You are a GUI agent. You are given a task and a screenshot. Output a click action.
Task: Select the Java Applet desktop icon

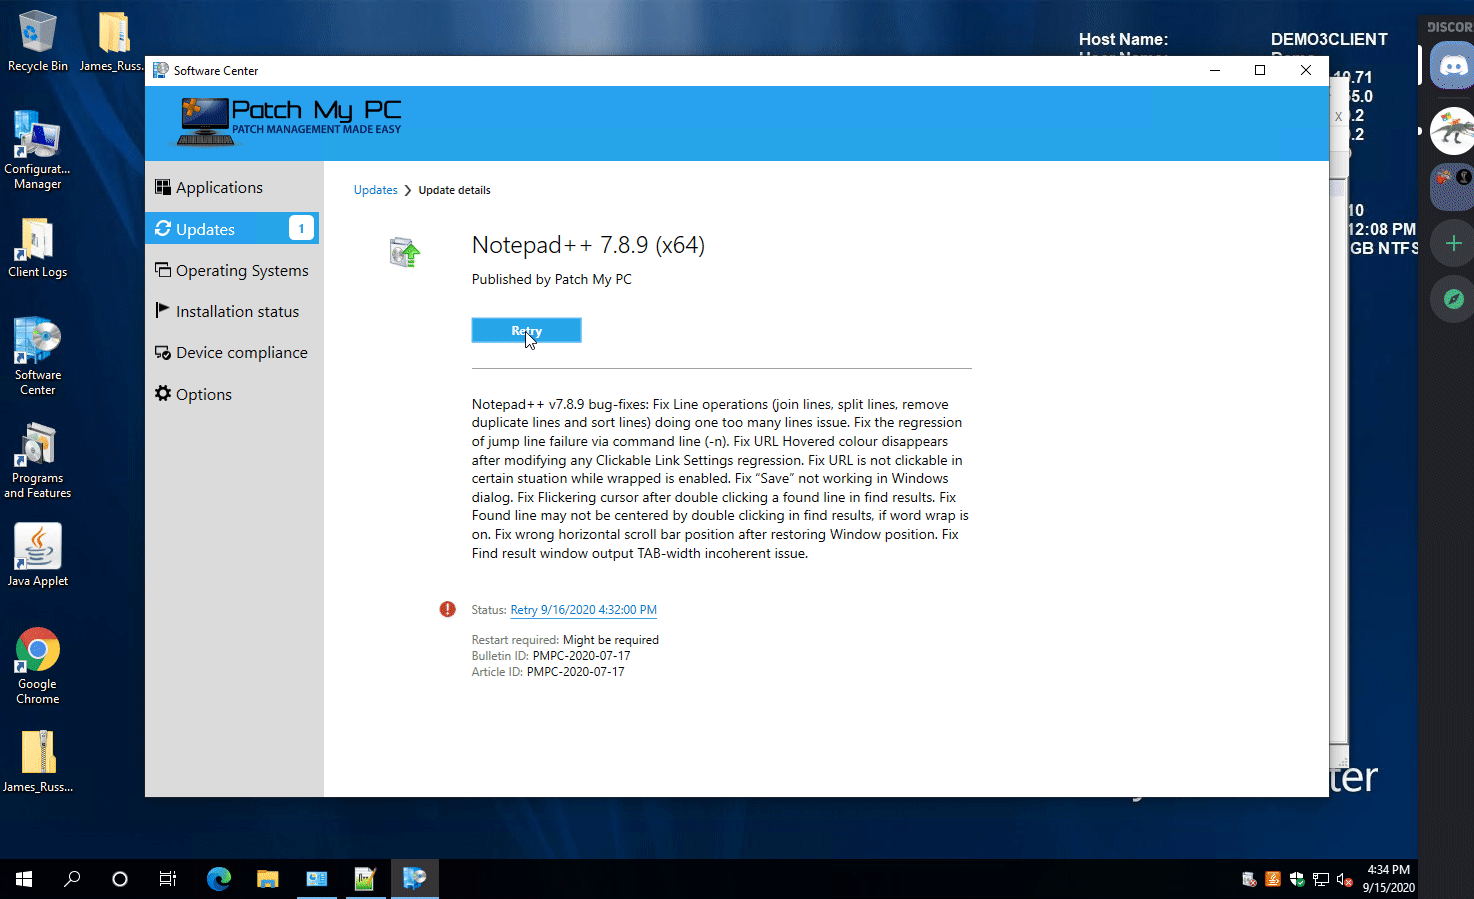[37, 555]
